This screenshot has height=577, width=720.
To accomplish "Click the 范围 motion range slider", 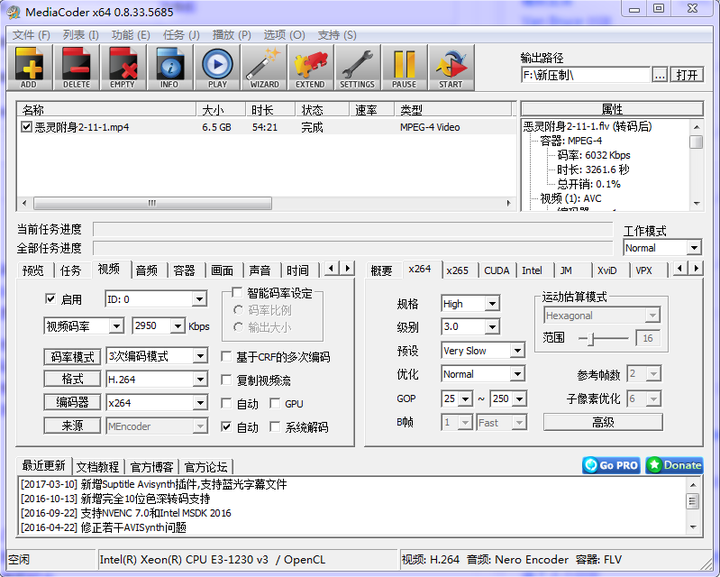I will pyautogui.click(x=603, y=339).
